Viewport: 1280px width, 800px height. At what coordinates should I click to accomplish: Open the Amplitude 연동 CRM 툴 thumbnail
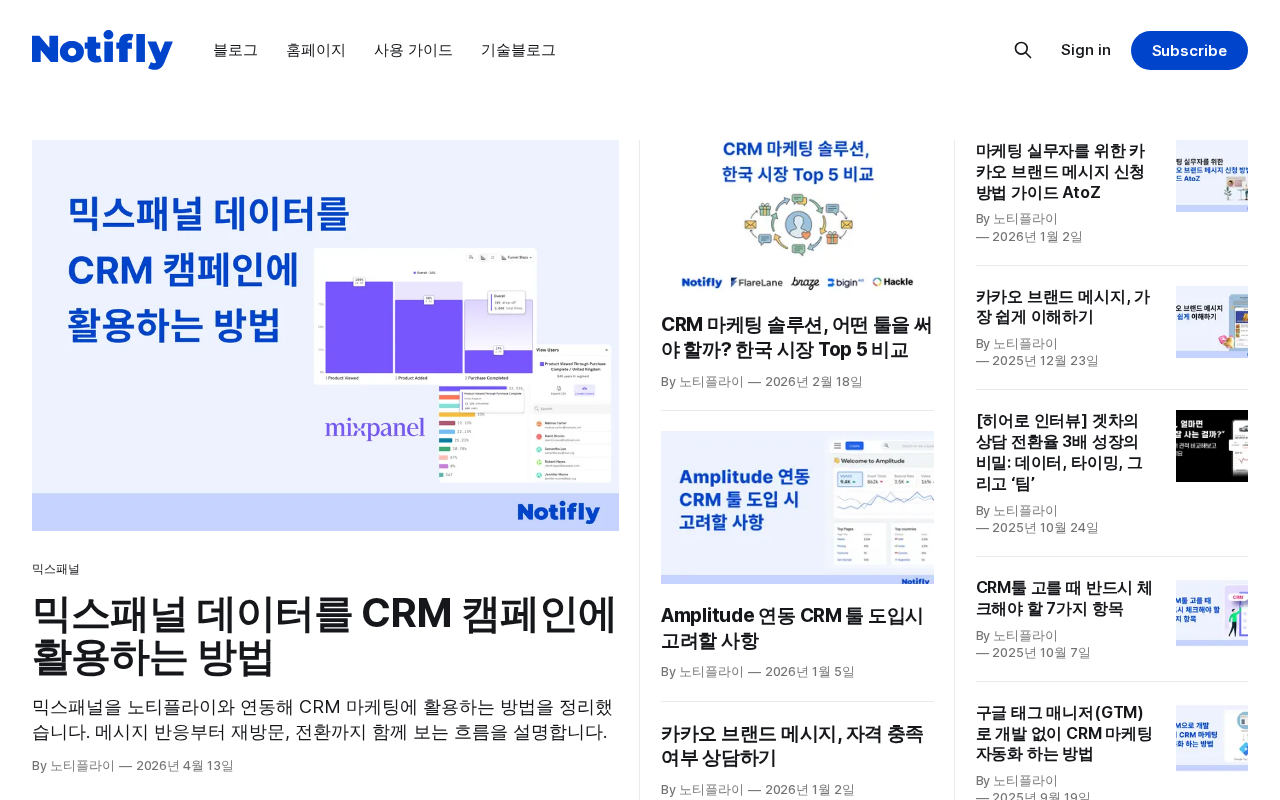pos(797,507)
